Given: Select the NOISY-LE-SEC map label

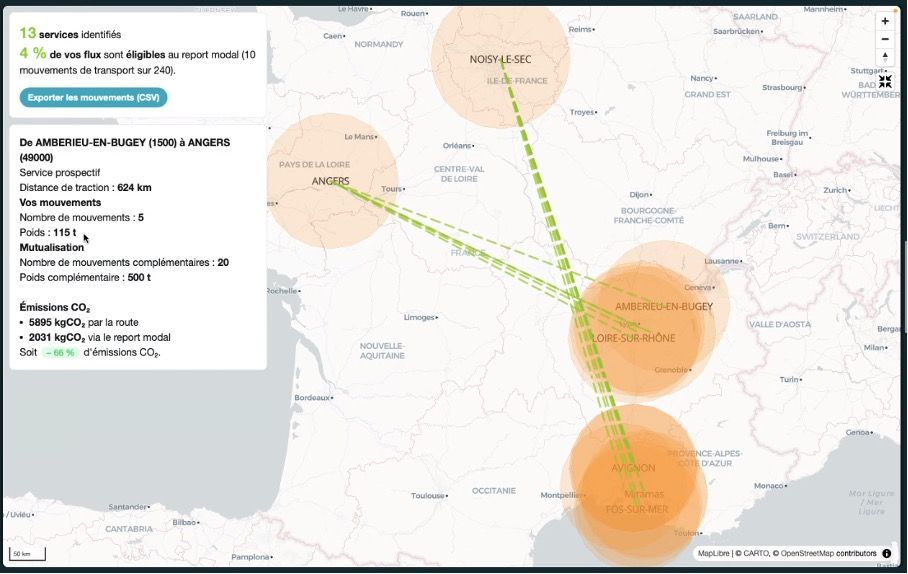Looking at the screenshot, I should 500,59.
